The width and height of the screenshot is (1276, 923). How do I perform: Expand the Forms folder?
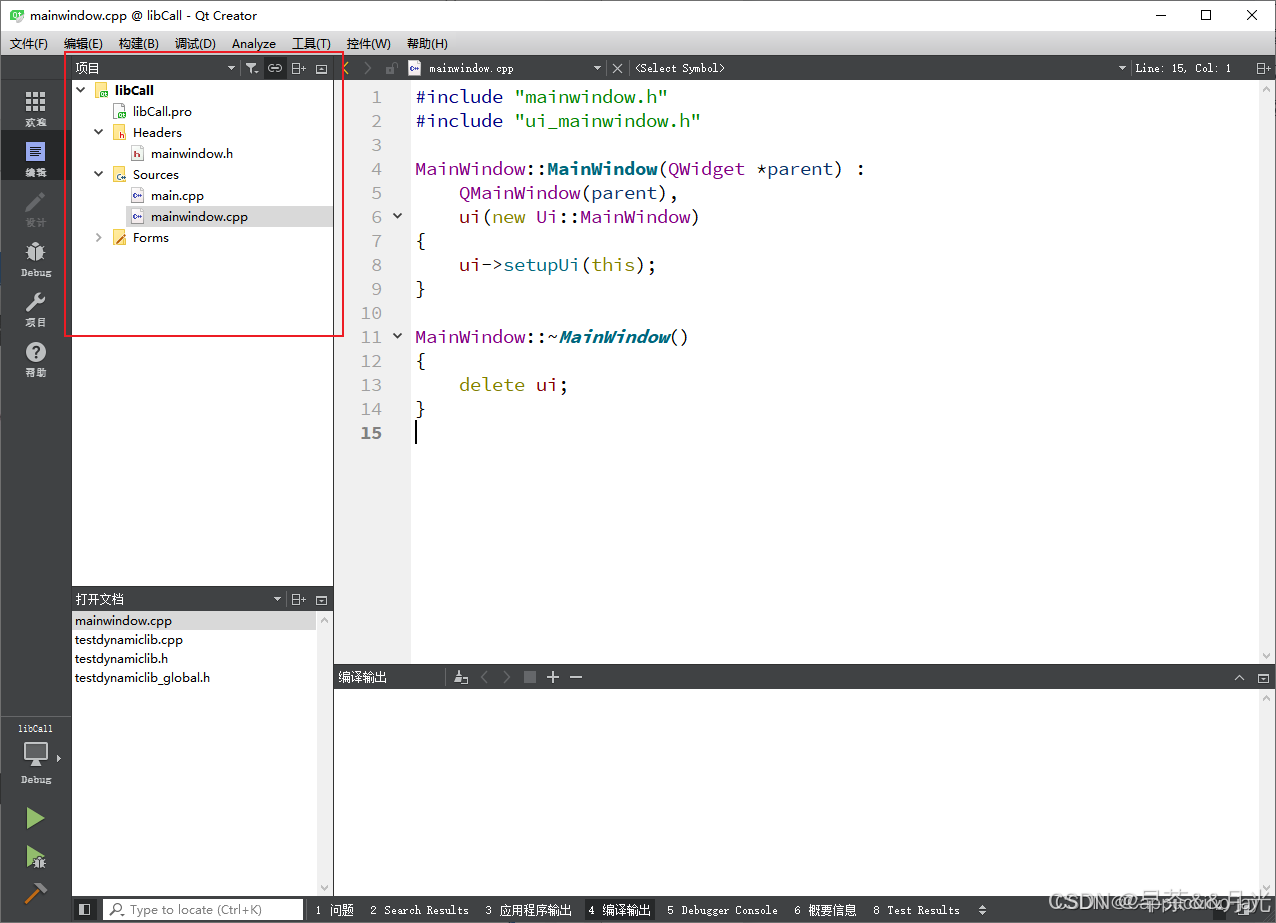(98, 237)
